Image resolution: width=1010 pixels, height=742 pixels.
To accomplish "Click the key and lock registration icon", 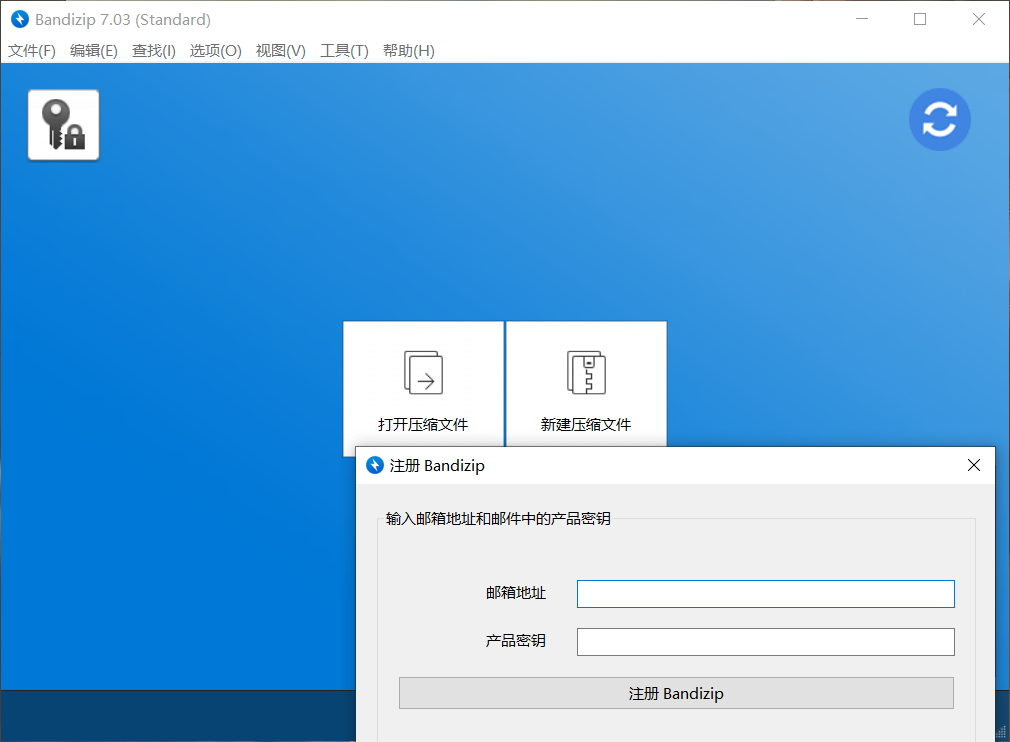I will (x=63, y=124).
